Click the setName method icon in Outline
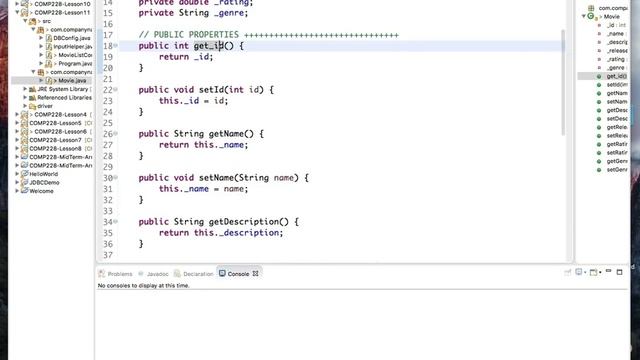This screenshot has height=360, width=640. [599, 102]
